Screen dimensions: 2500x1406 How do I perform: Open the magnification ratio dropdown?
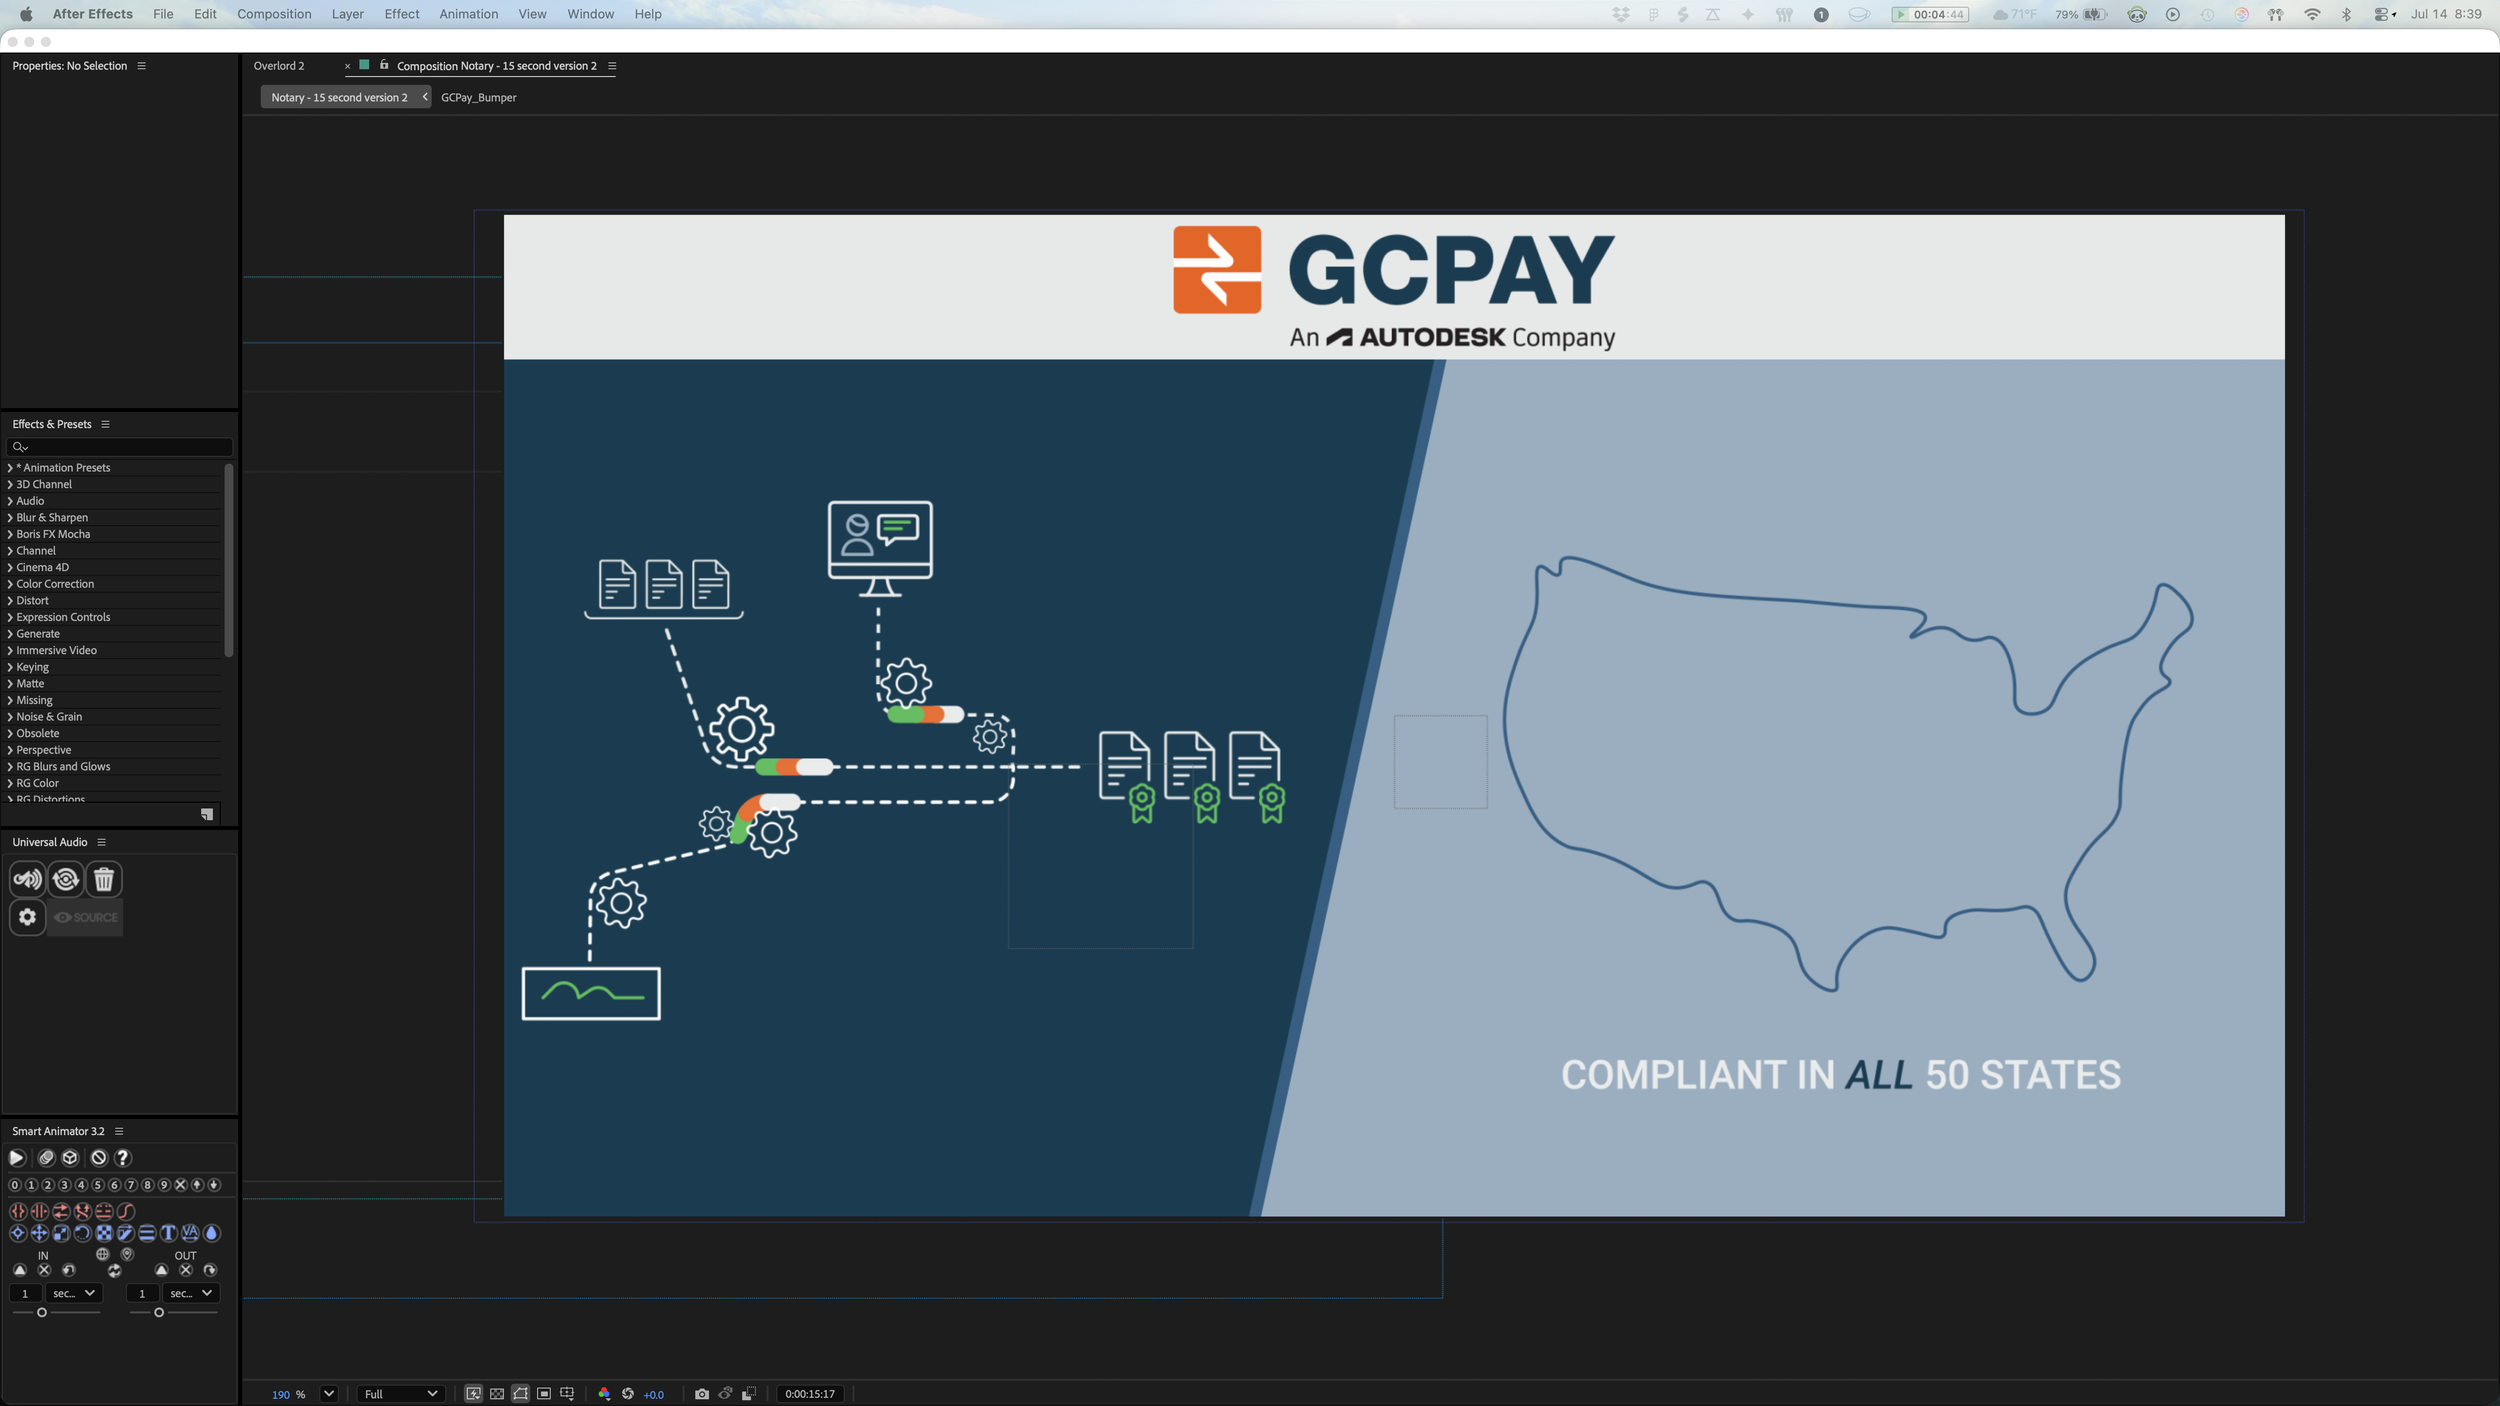coord(329,1394)
